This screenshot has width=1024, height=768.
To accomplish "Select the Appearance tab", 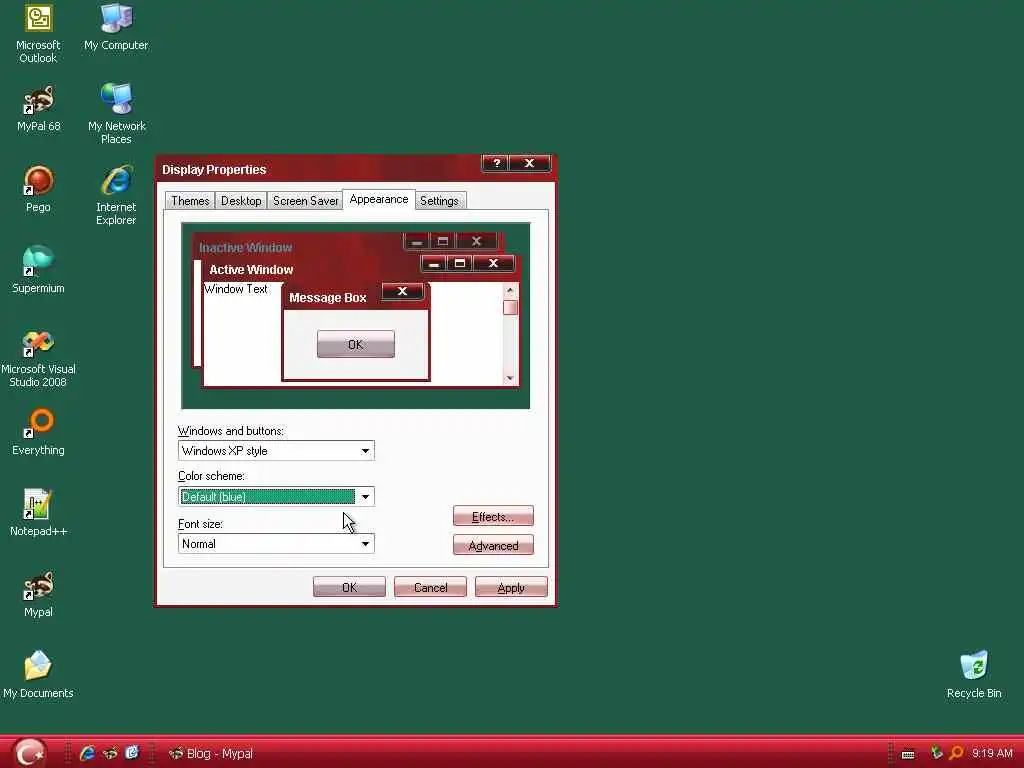I will pyautogui.click(x=379, y=199).
